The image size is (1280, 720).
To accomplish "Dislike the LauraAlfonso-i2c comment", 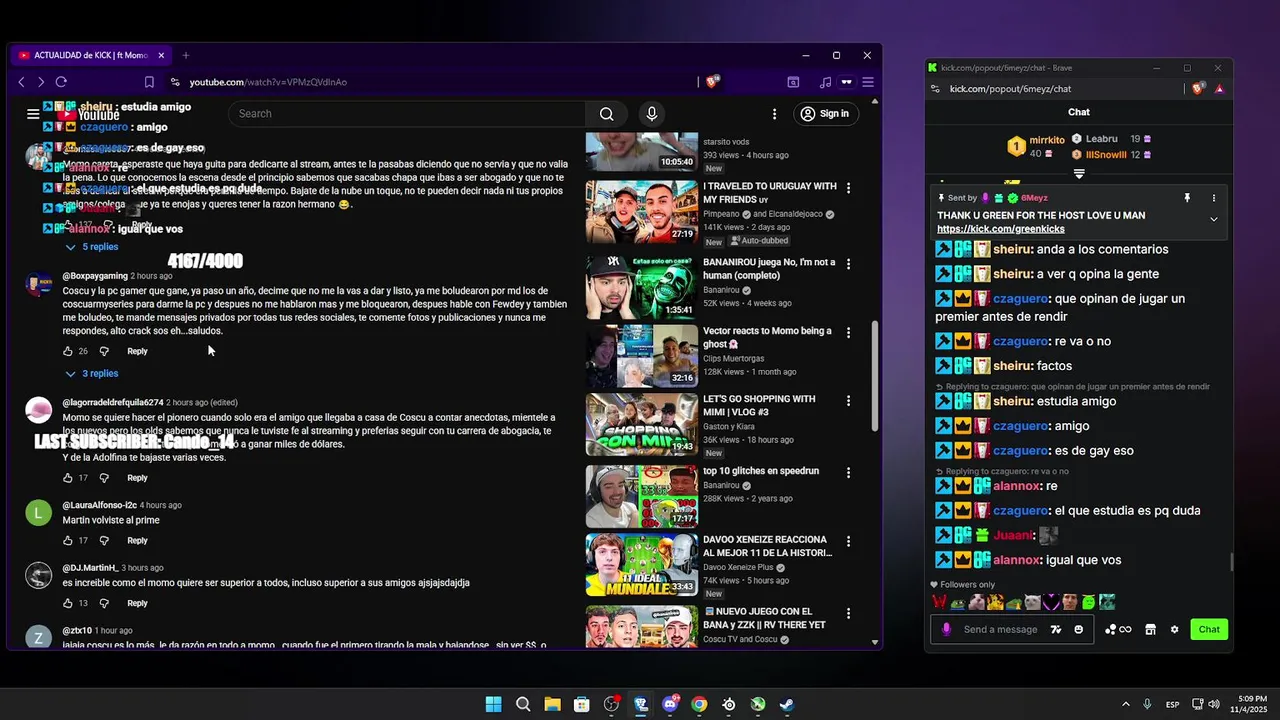I will (x=104, y=541).
